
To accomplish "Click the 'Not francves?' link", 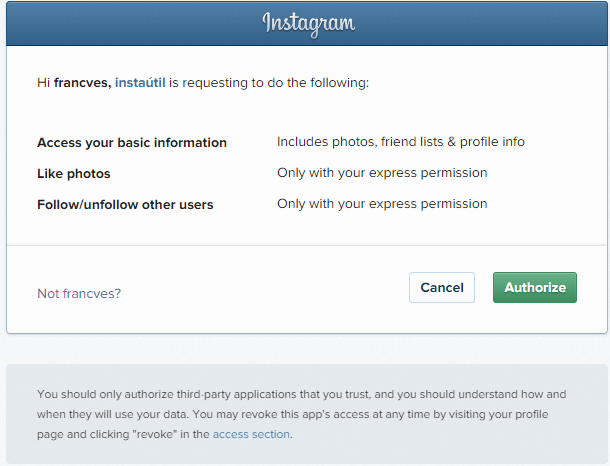I will click(x=79, y=293).
